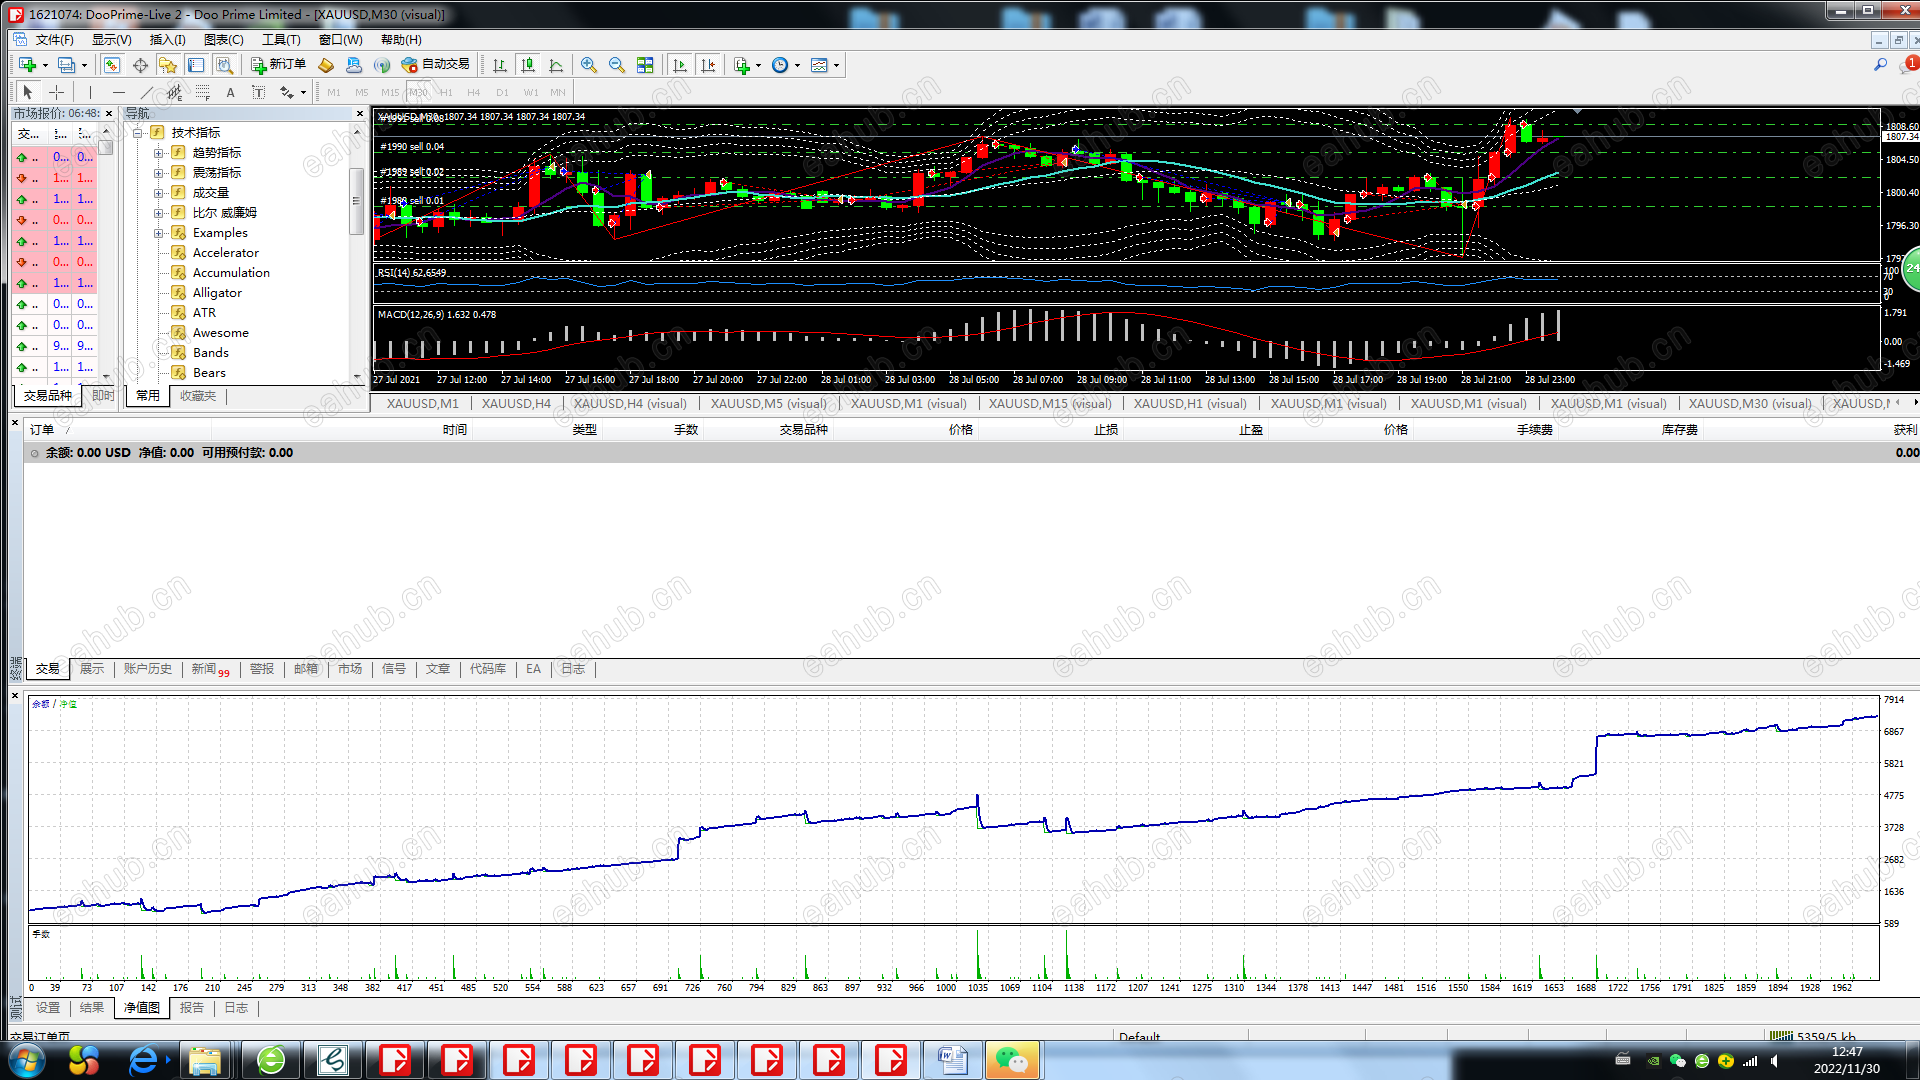Expand the Examples indicator folder
The width and height of the screenshot is (1920, 1080).
tap(158, 233)
